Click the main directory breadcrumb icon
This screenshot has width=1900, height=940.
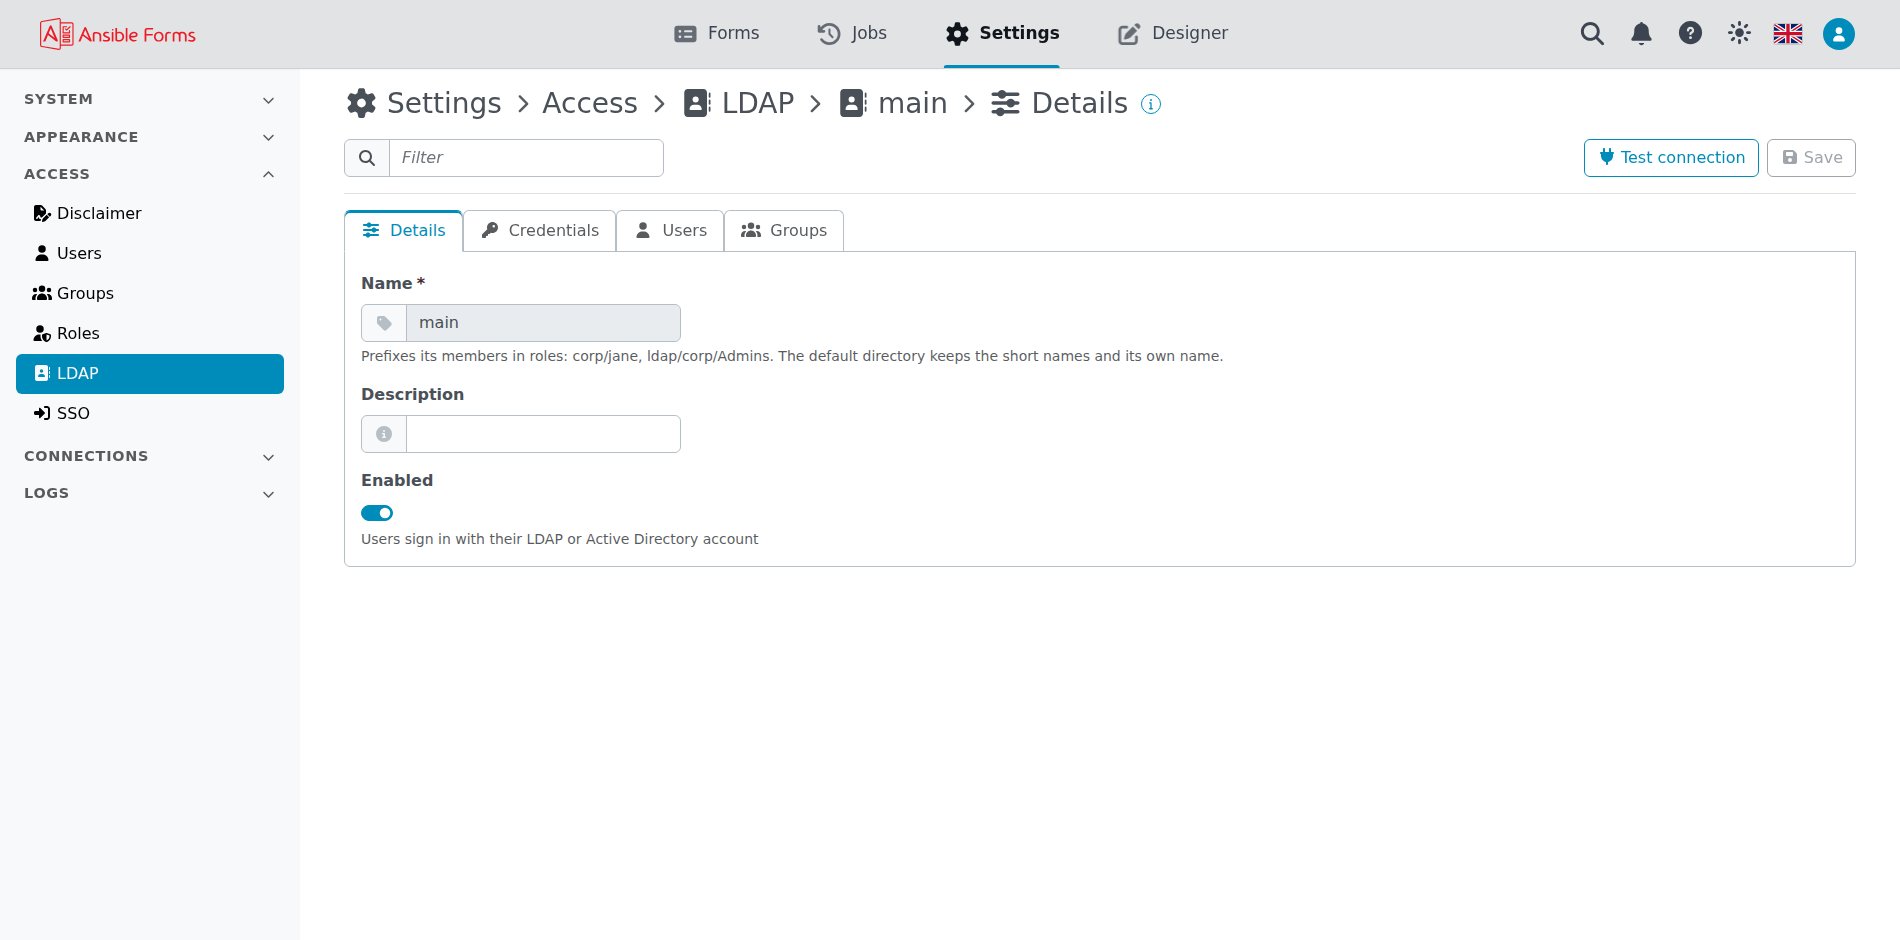coord(853,103)
